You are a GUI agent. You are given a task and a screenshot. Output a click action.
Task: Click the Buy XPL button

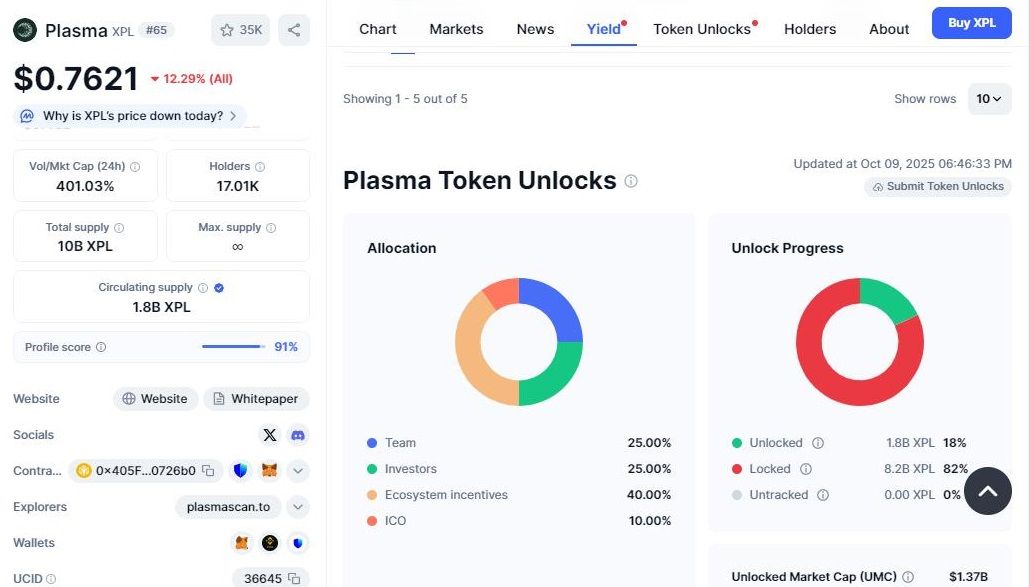971,23
